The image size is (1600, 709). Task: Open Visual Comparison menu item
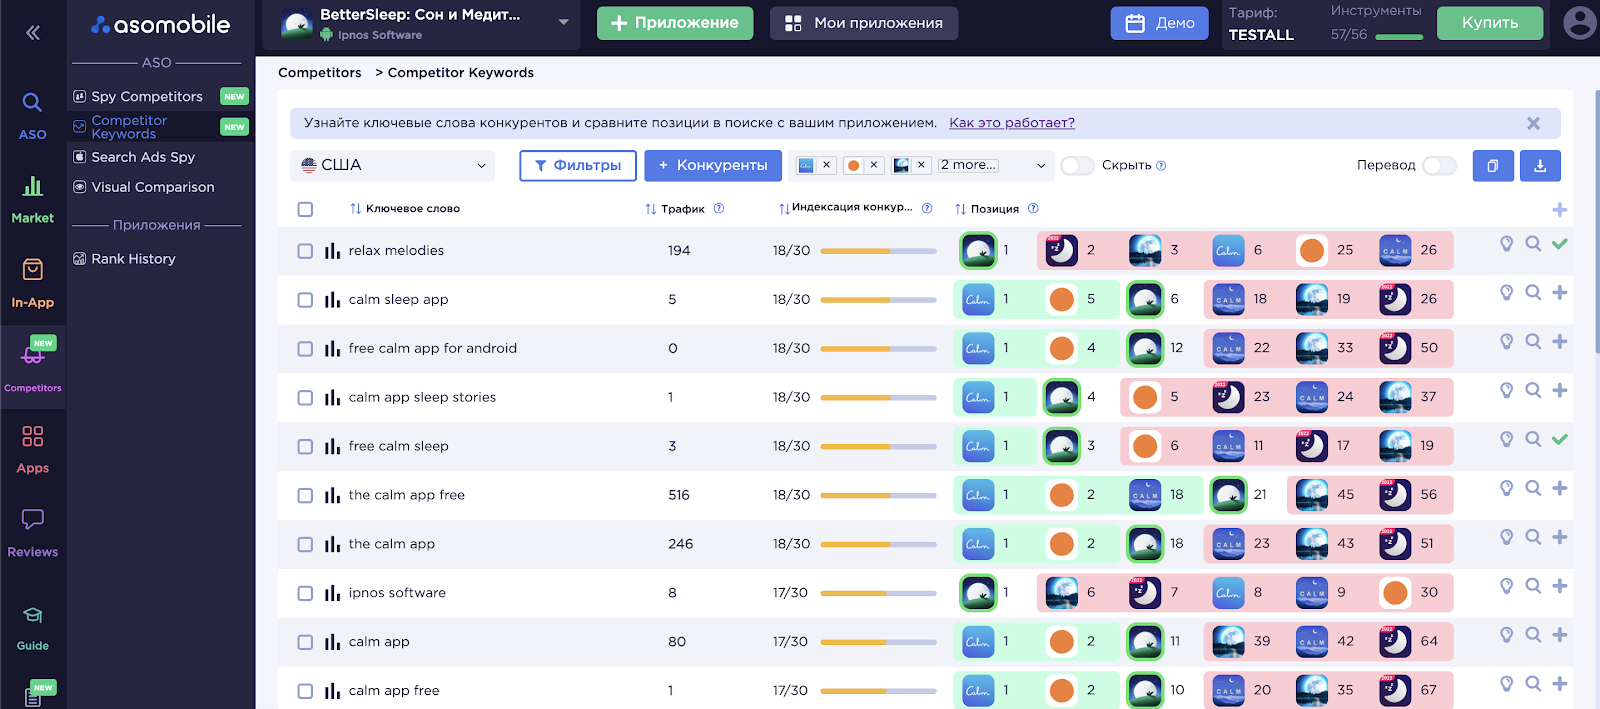tap(152, 187)
